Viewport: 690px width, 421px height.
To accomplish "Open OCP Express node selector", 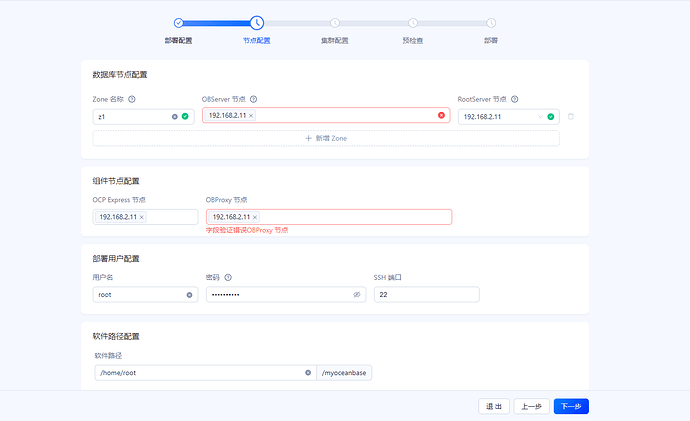I will click(x=145, y=217).
